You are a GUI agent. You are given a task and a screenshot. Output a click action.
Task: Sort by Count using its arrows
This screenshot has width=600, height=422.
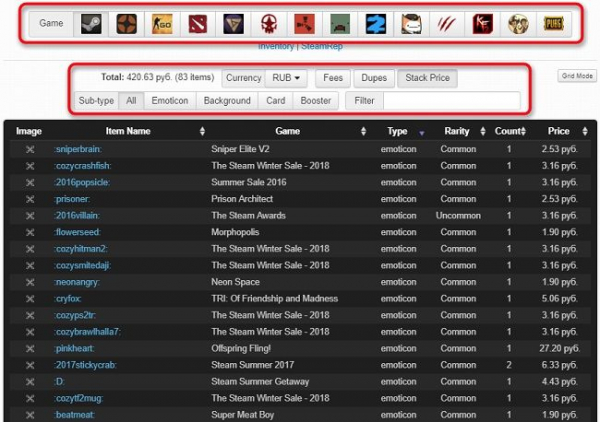[523, 132]
